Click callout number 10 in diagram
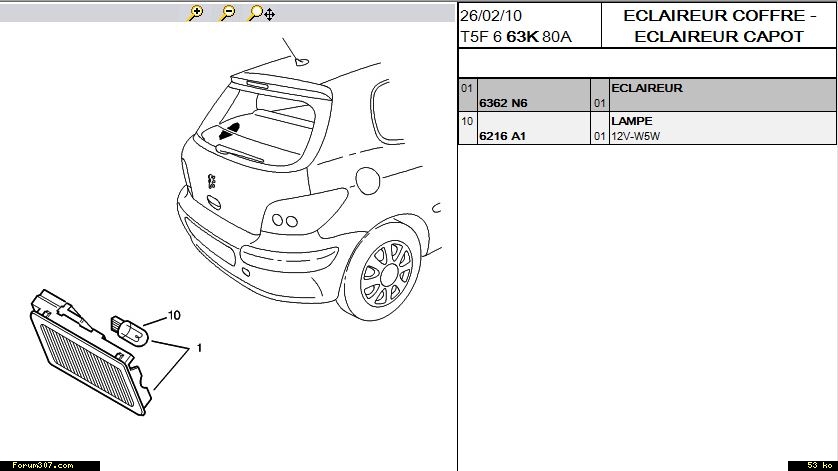 click(173, 315)
